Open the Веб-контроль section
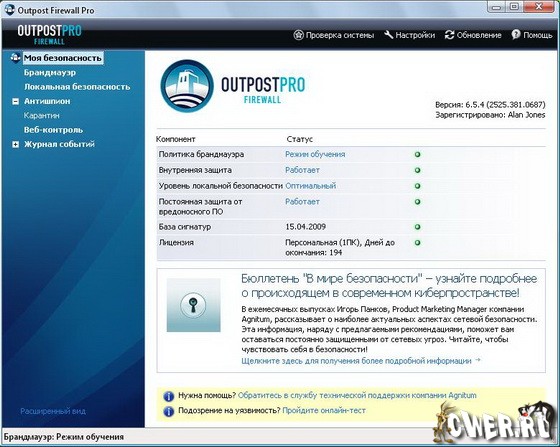 pyautogui.click(x=53, y=130)
